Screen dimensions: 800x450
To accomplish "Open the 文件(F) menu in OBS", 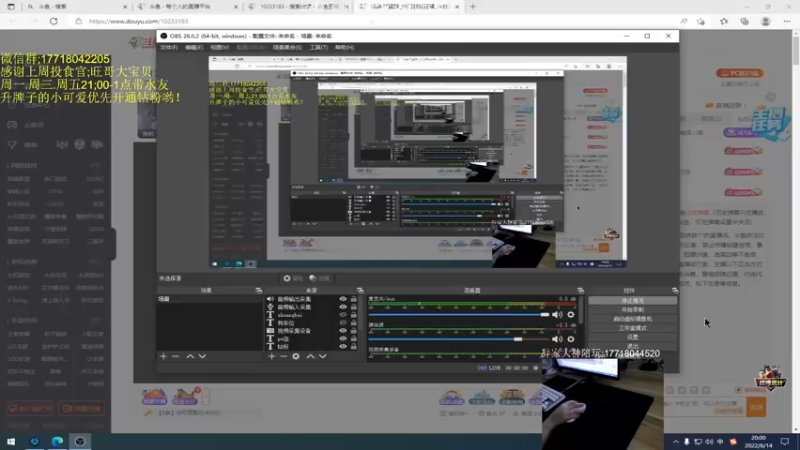I will point(169,47).
